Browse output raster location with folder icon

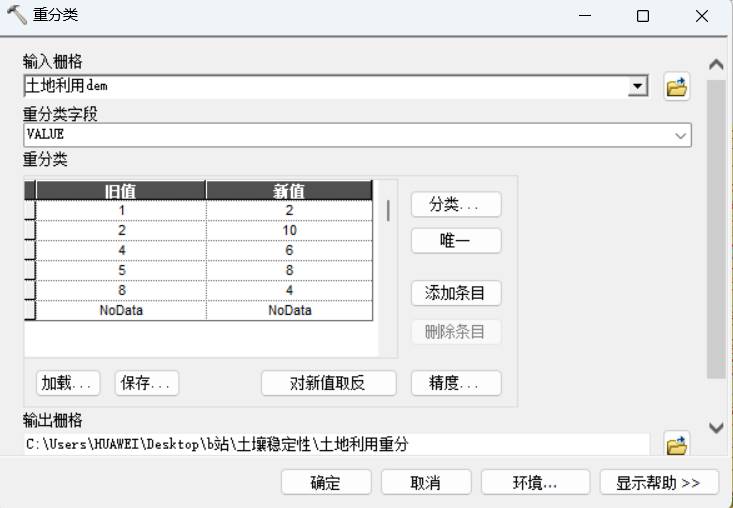pos(677,444)
